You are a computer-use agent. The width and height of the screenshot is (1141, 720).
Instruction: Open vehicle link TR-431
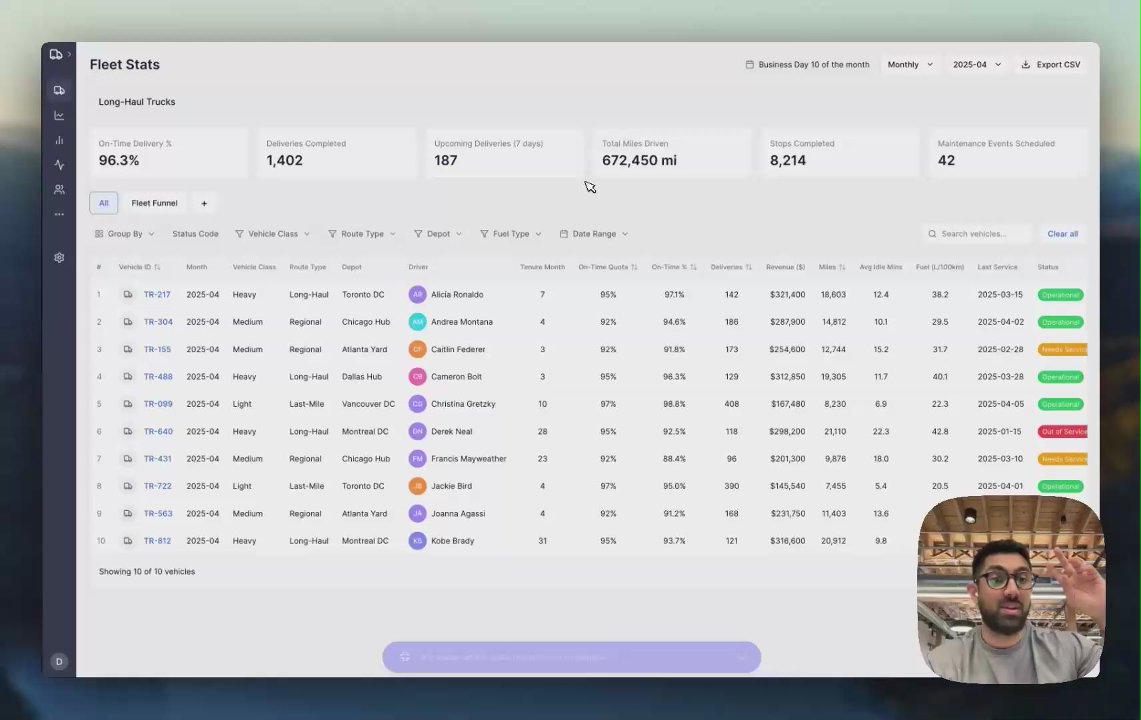tap(157, 459)
